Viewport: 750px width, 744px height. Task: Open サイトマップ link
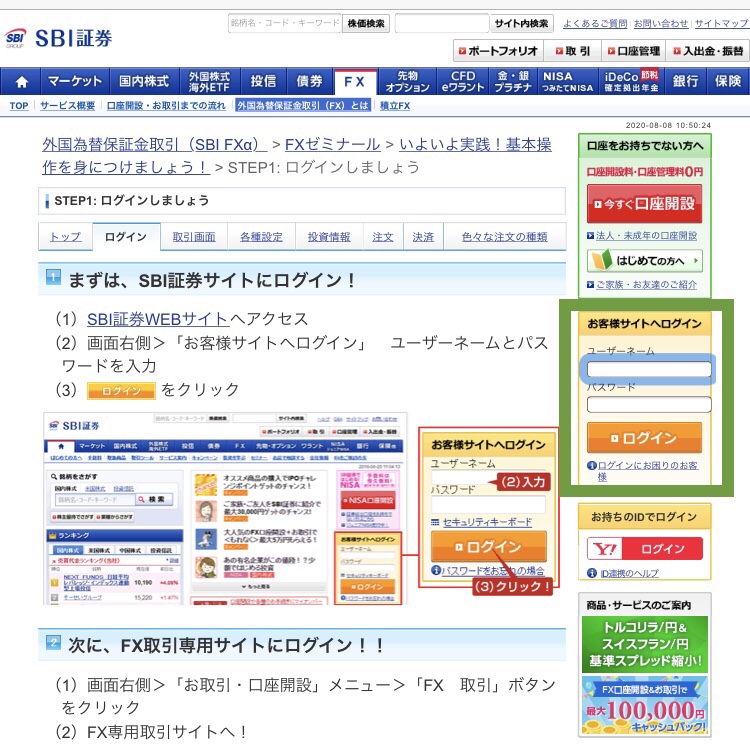pyautogui.click(x=721, y=23)
